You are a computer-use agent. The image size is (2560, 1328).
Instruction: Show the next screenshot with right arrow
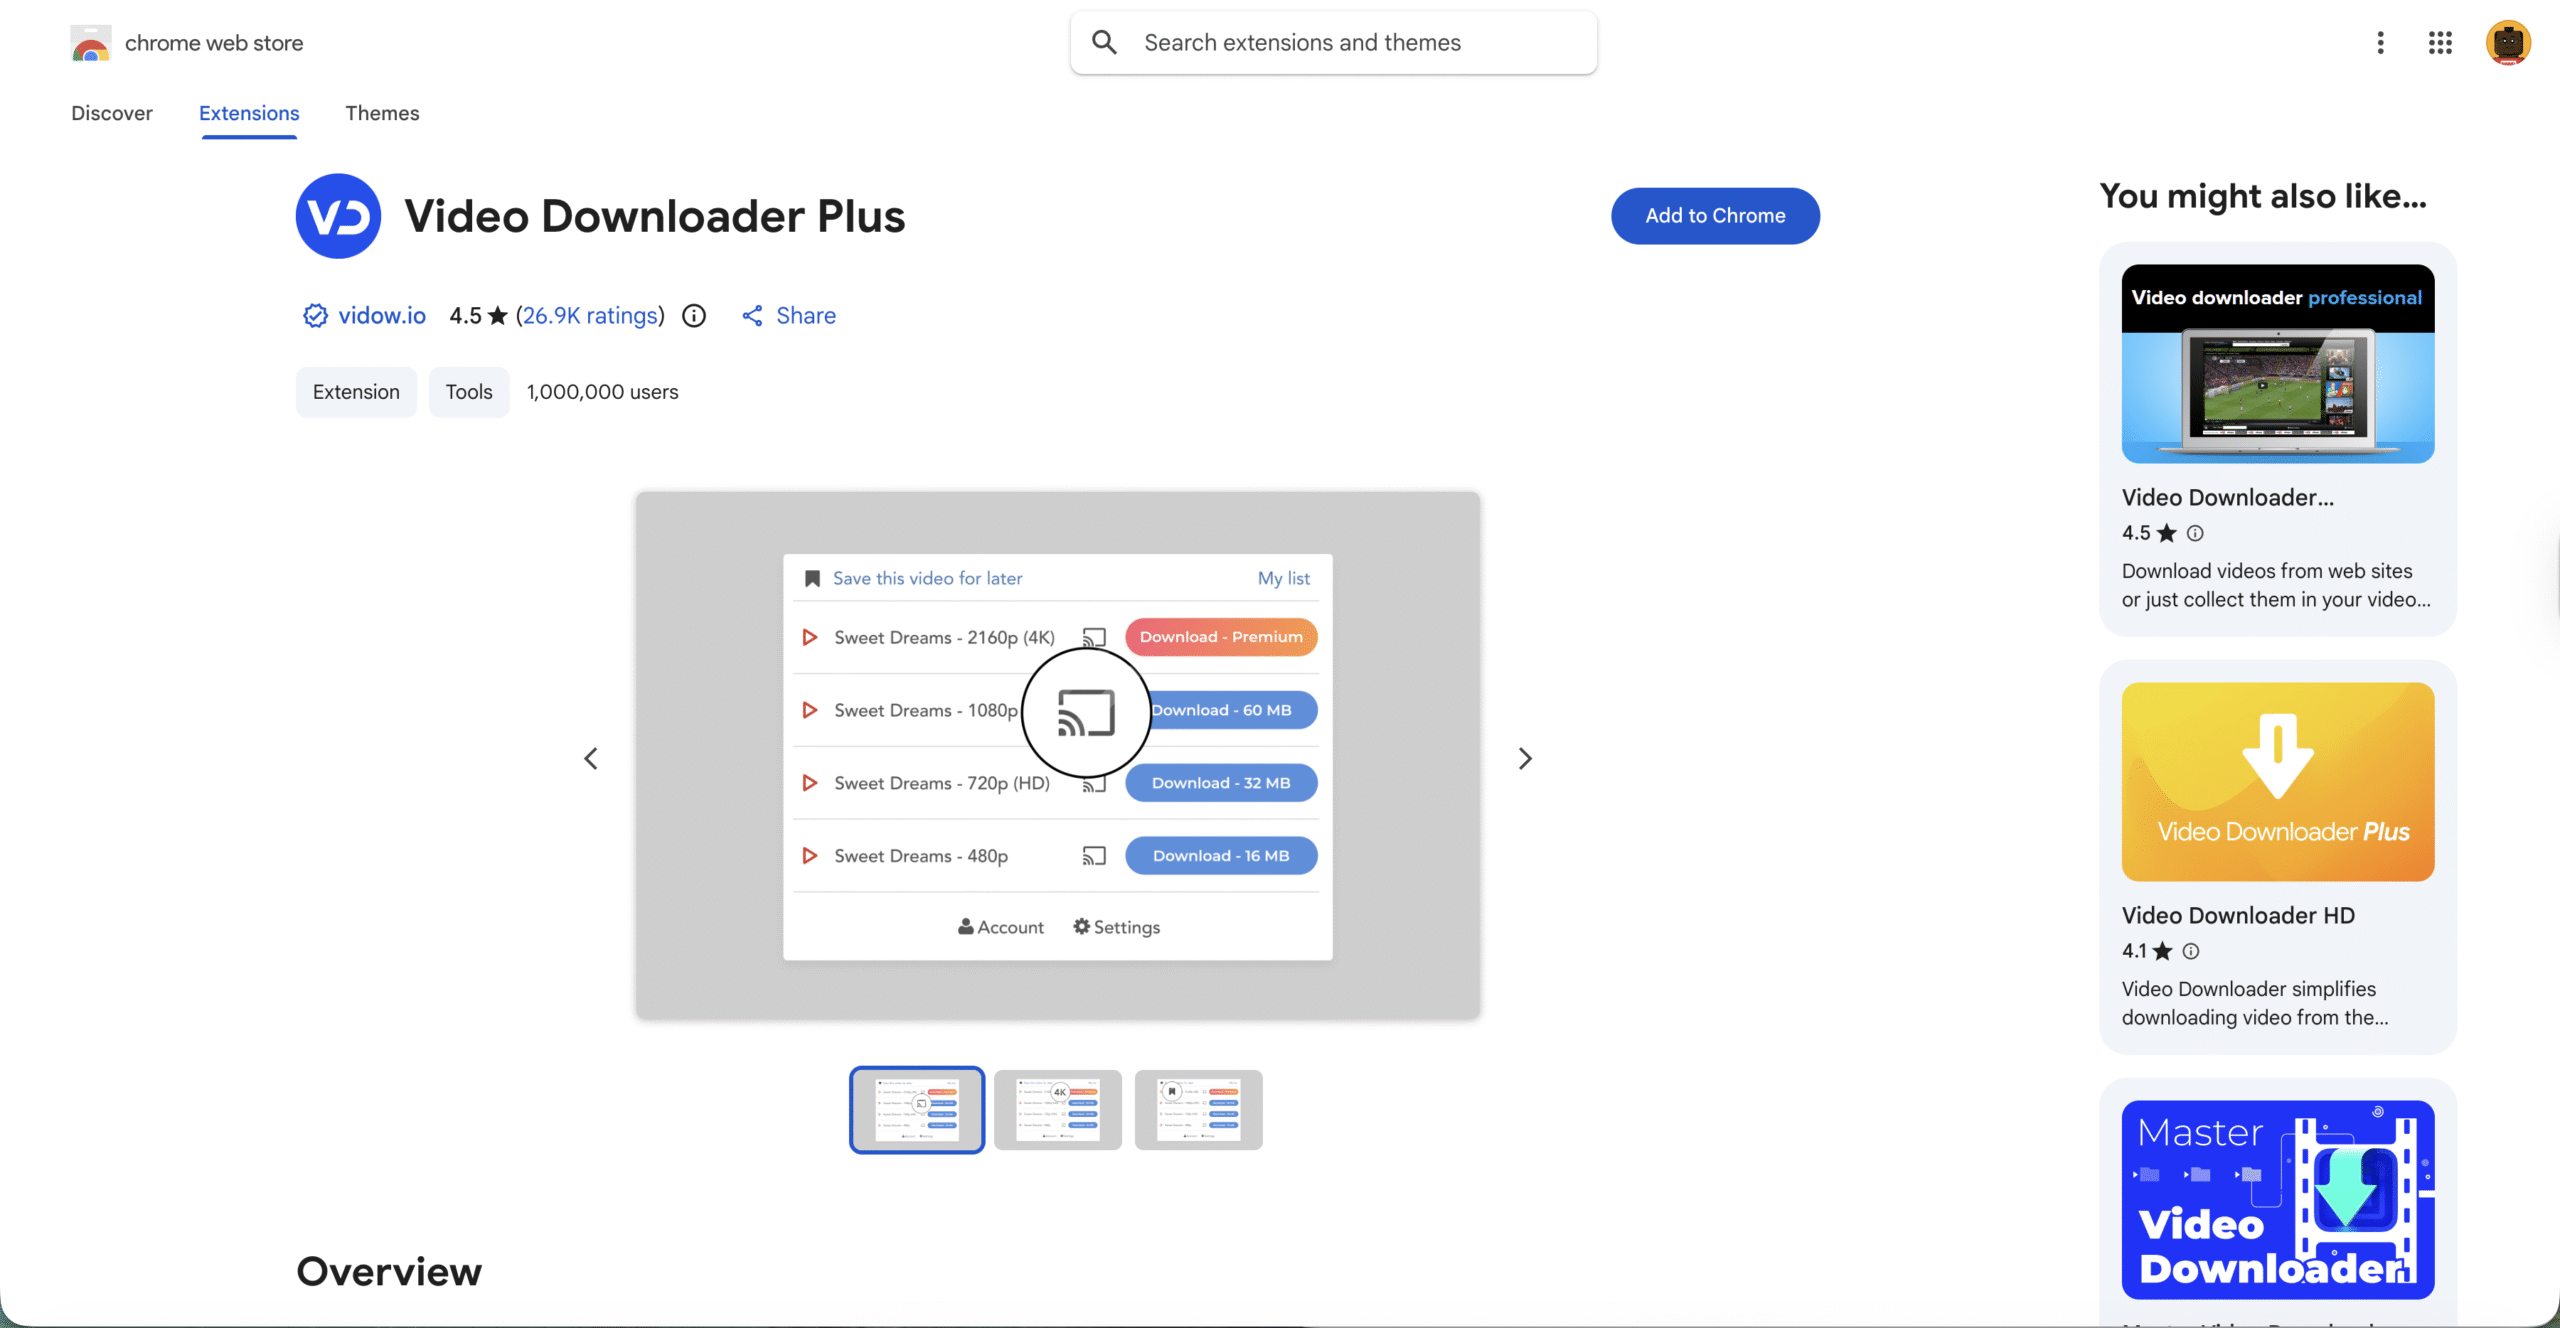(1525, 758)
